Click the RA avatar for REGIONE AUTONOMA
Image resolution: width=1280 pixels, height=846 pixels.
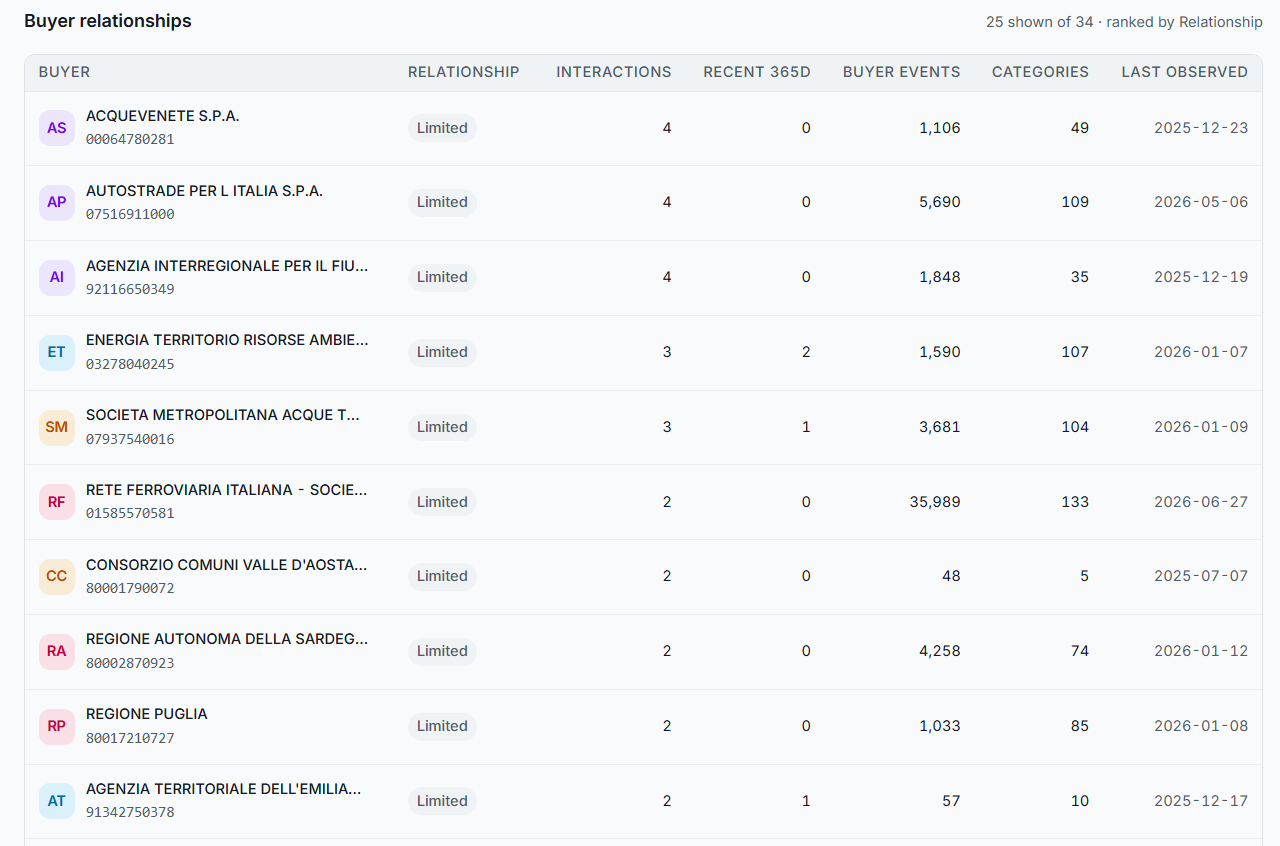point(57,651)
